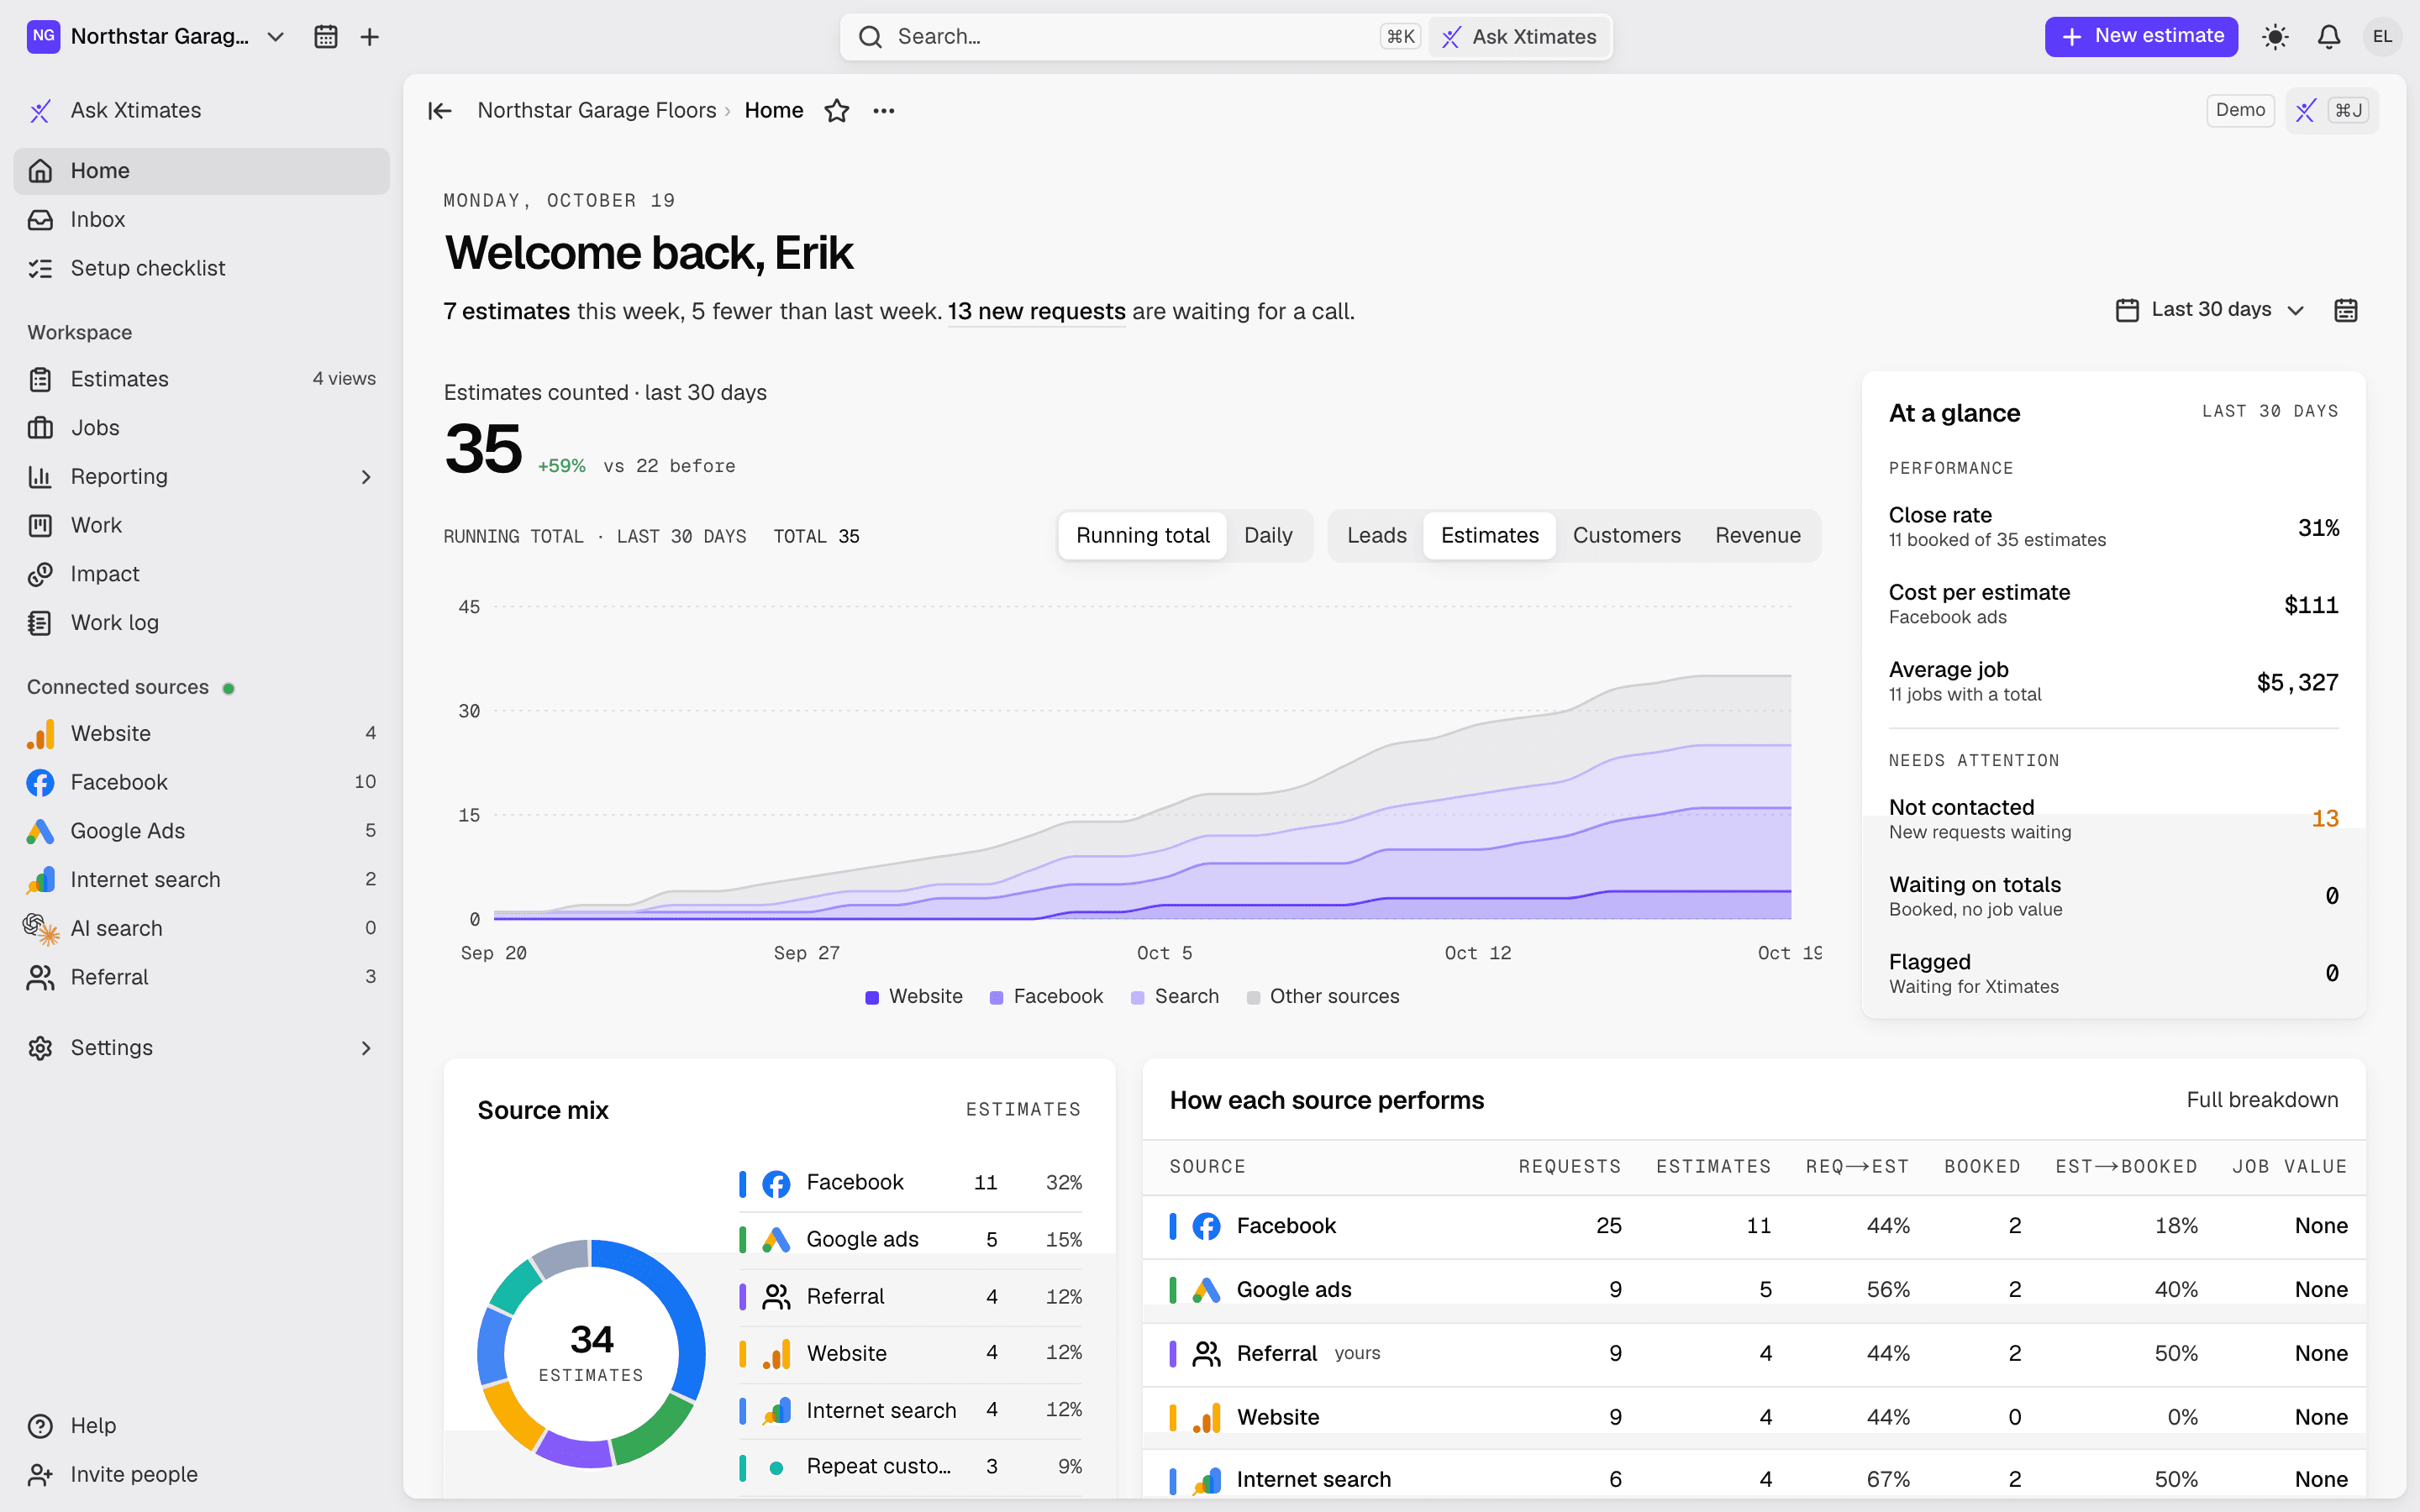Switch the chart to Running total

1142,535
